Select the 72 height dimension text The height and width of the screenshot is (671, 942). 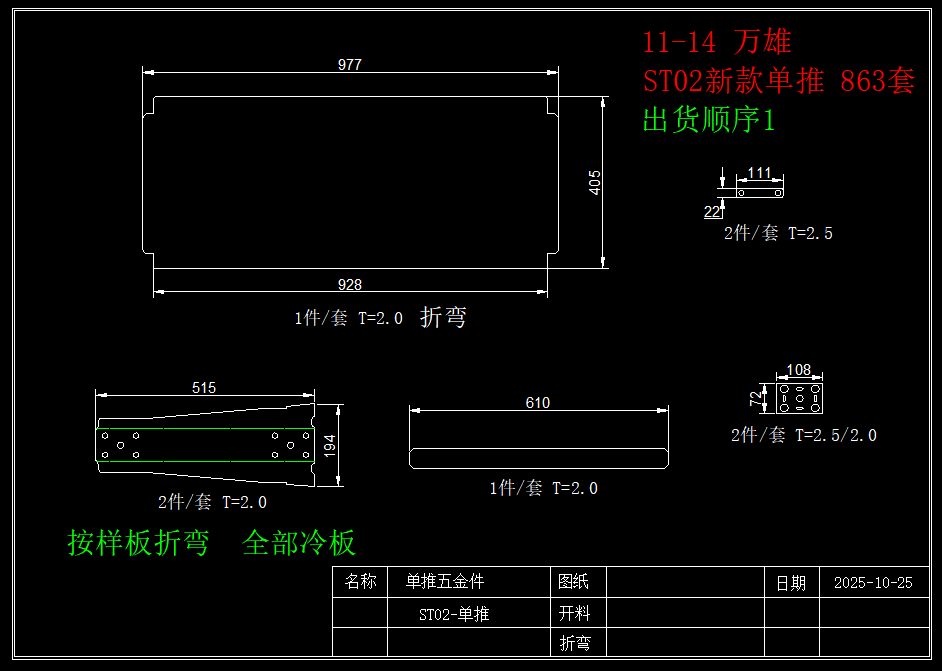(756, 398)
